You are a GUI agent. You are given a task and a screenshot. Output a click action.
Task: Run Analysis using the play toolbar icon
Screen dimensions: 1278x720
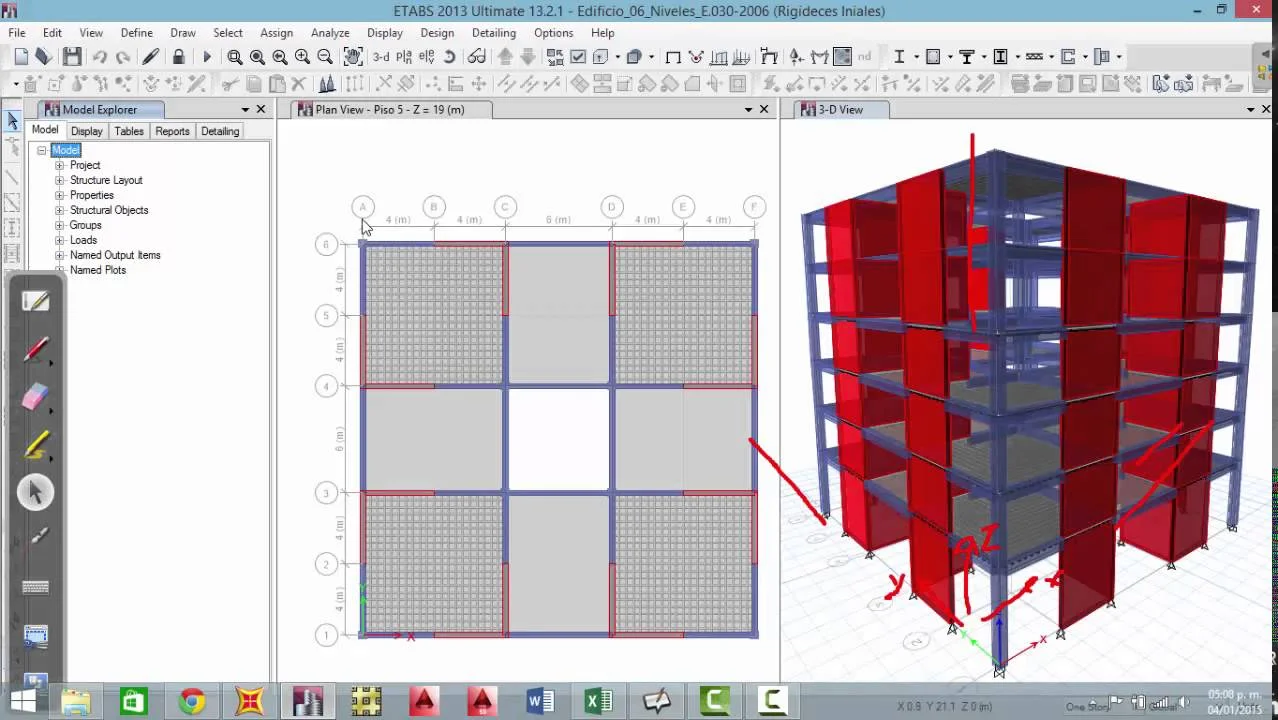206,57
